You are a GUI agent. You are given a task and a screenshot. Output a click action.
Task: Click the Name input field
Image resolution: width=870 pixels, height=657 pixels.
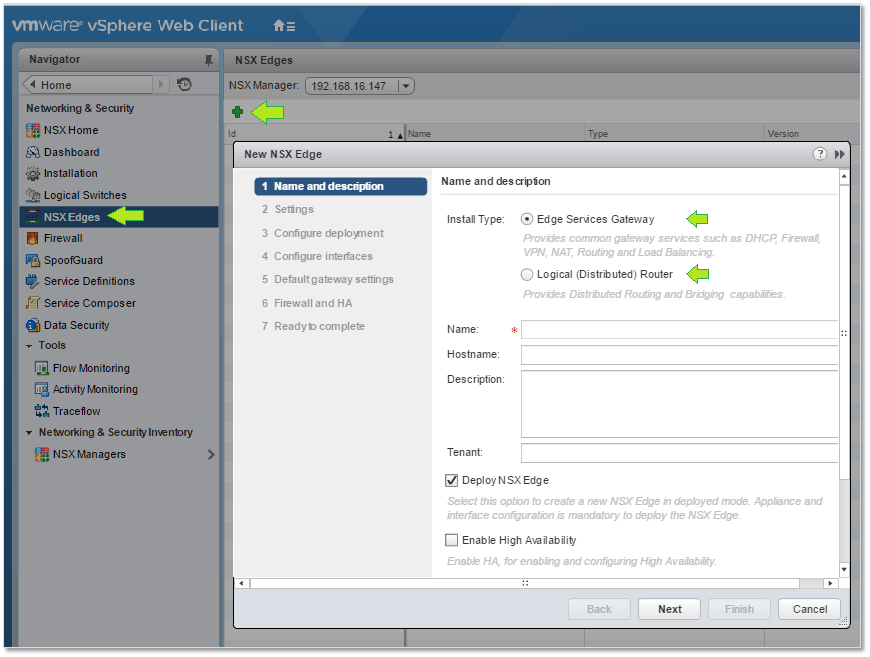(679, 330)
